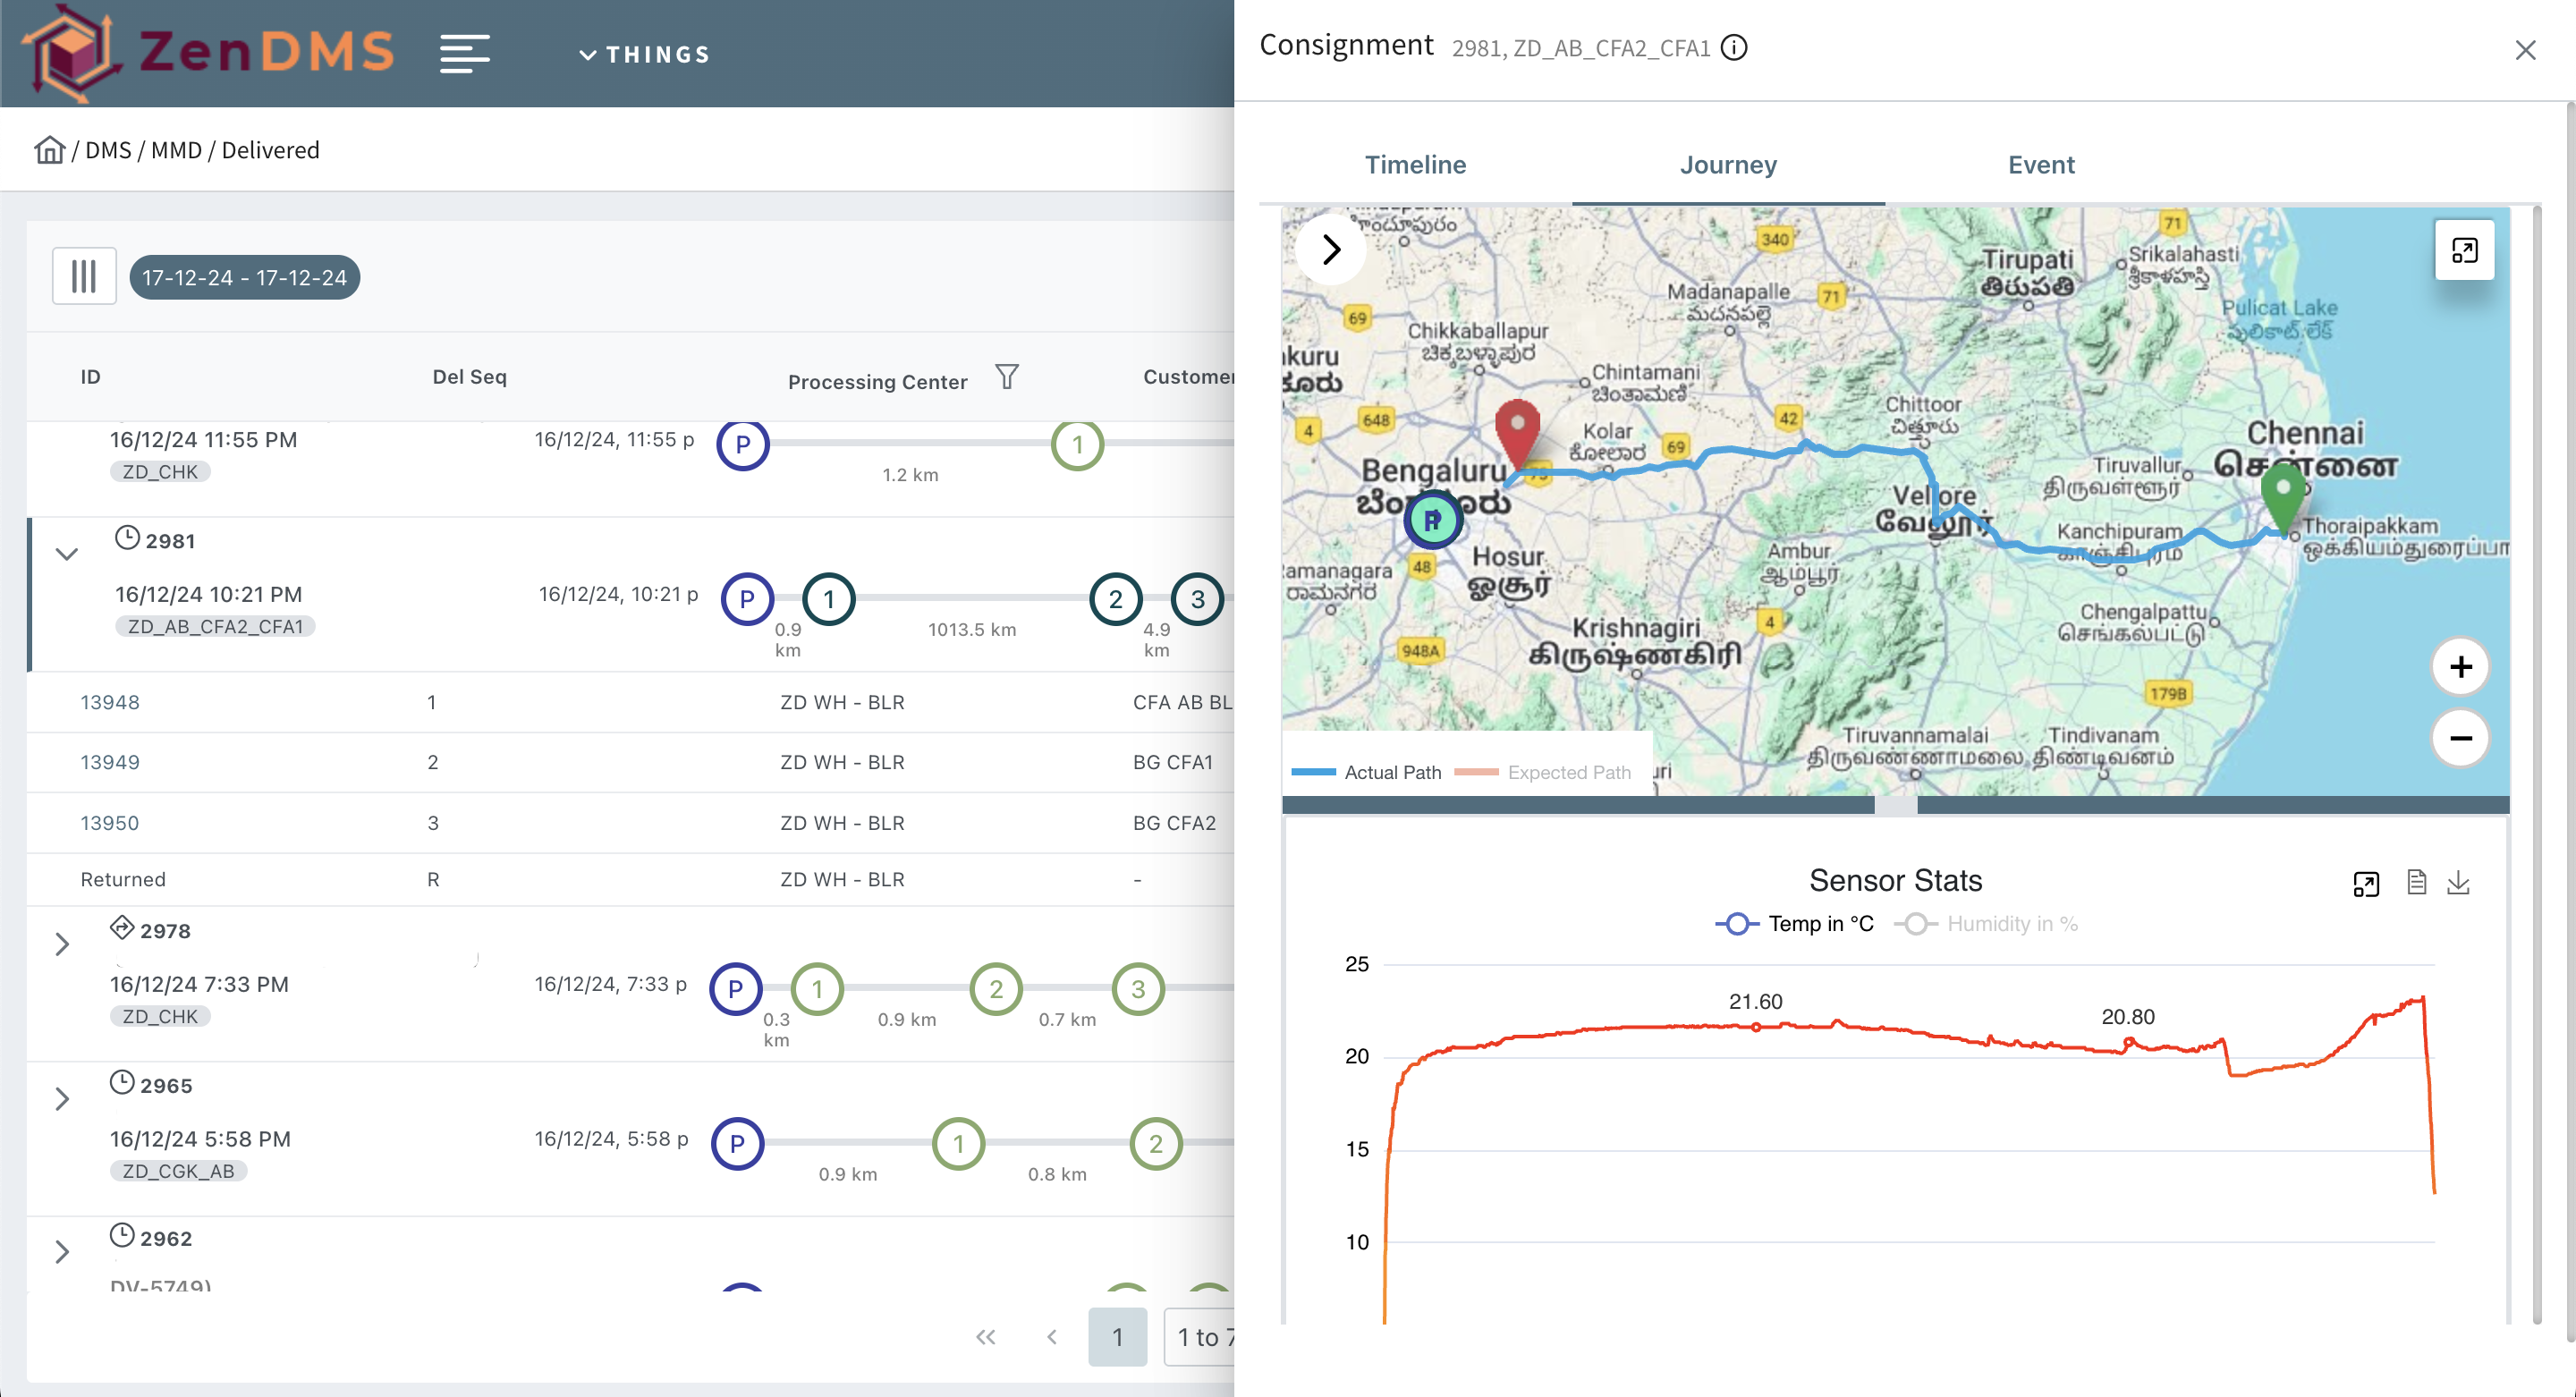This screenshot has width=2576, height=1397.
Task: Open the ZenDMS home via logo
Action: coord(210,52)
